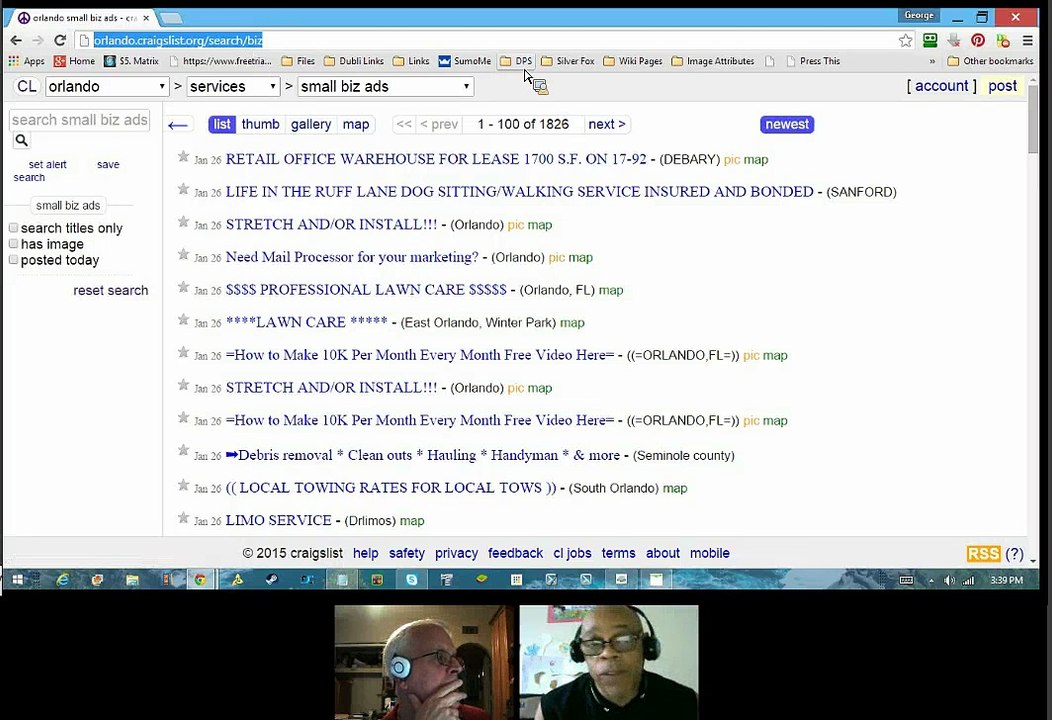Open the Apps shortcut in bookmarks bar
This screenshot has width=1052, height=720.
coord(26,61)
